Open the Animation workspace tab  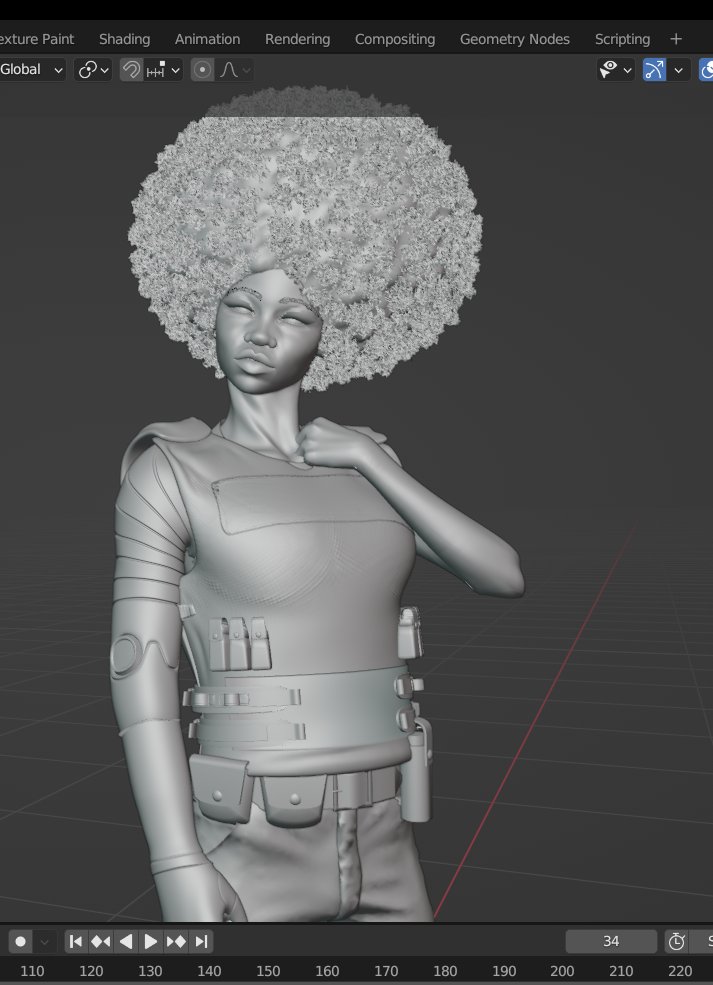pos(207,39)
